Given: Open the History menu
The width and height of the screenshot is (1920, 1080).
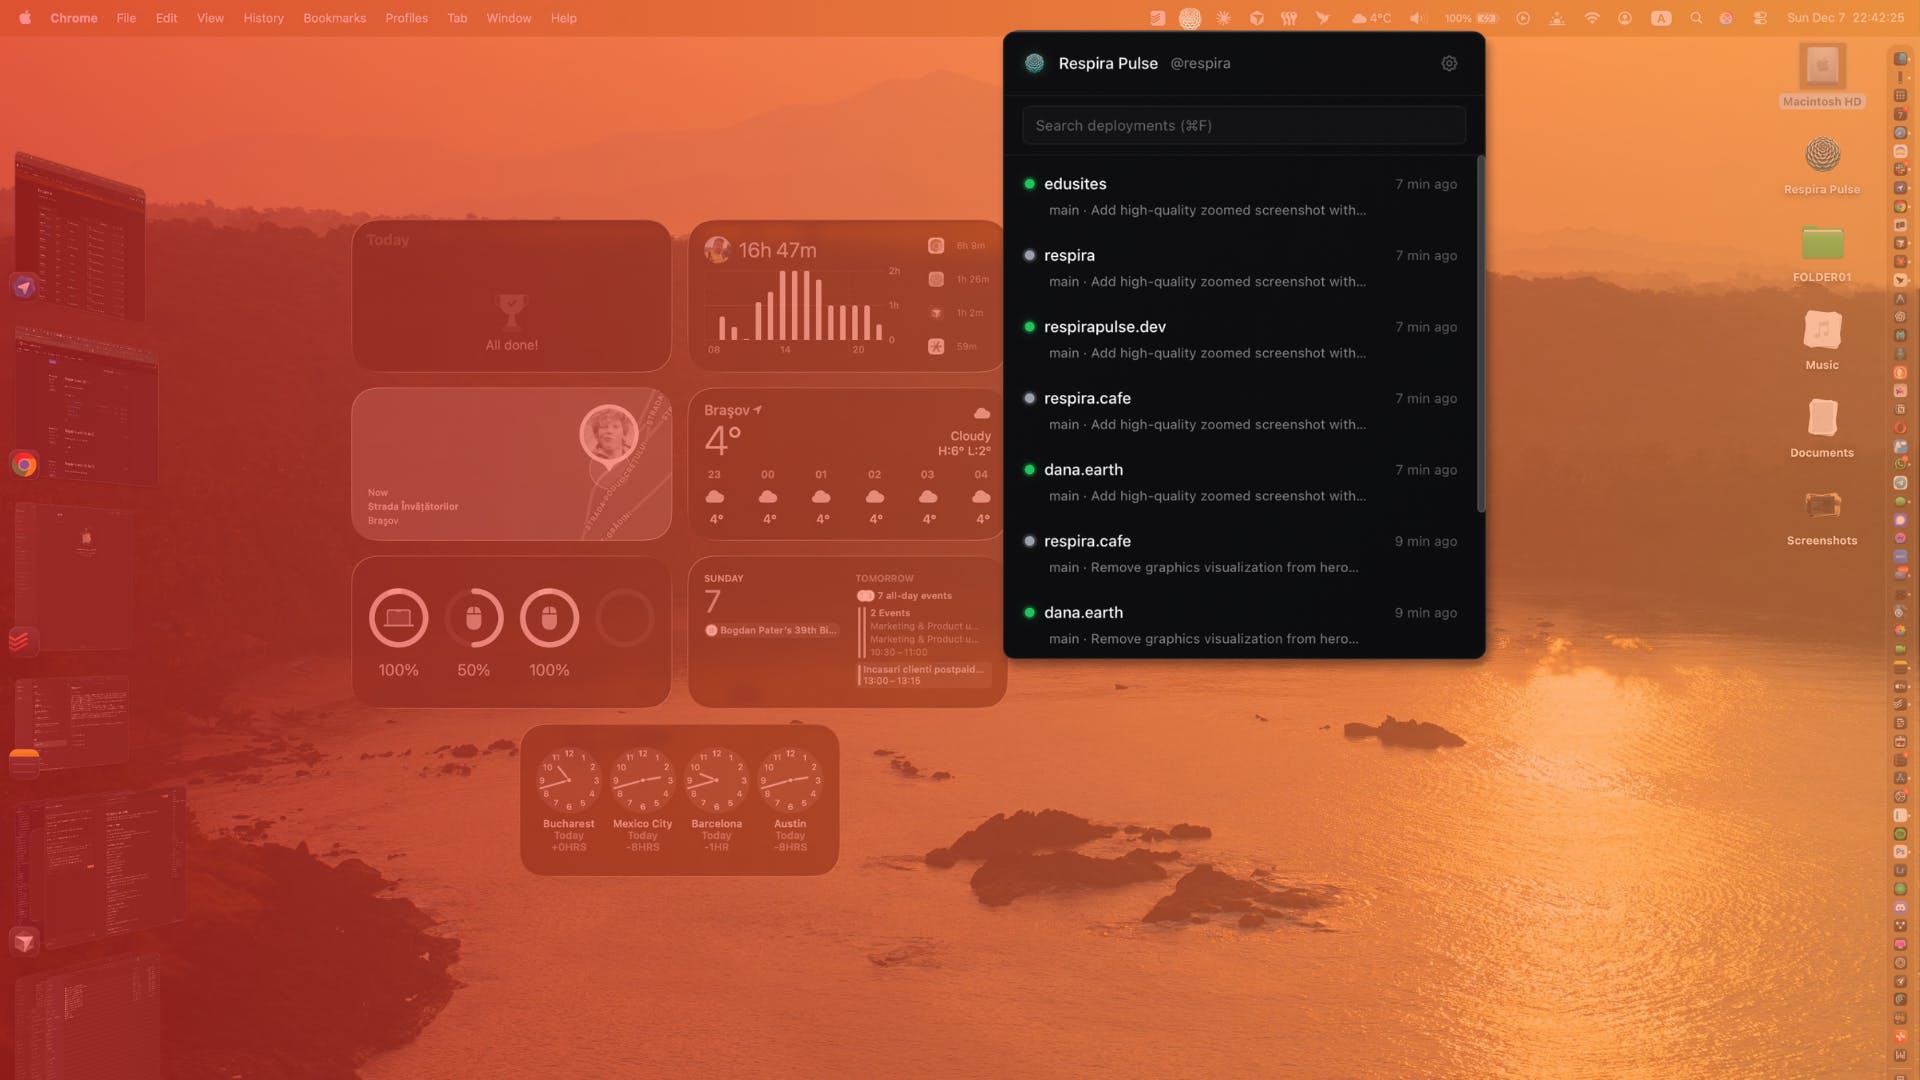Looking at the screenshot, I should pyautogui.click(x=263, y=18).
